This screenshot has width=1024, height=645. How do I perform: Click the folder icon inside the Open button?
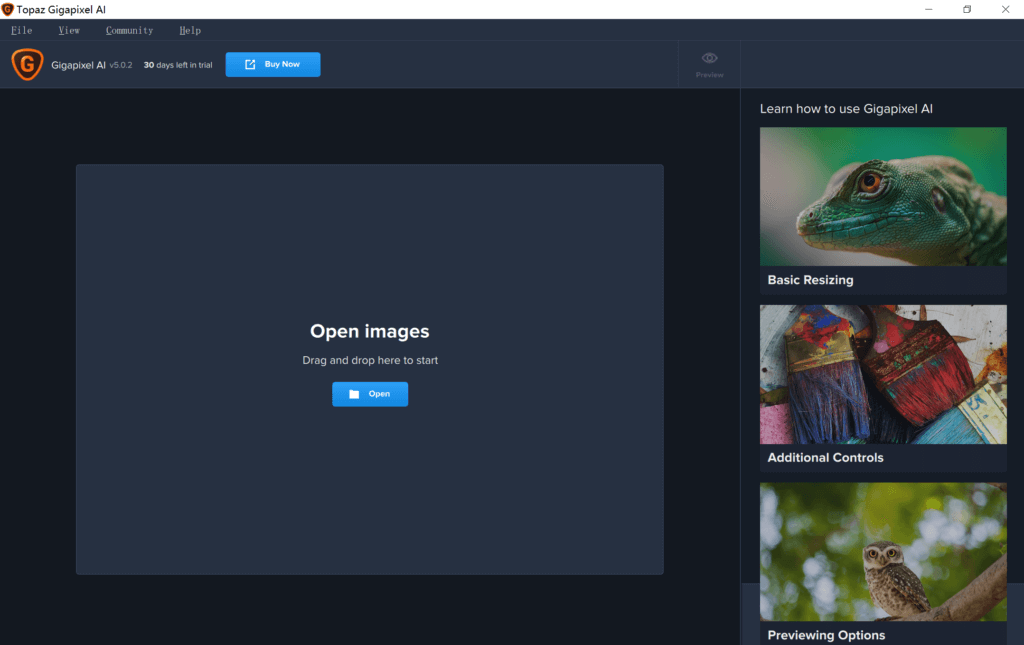[x=355, y=394]
